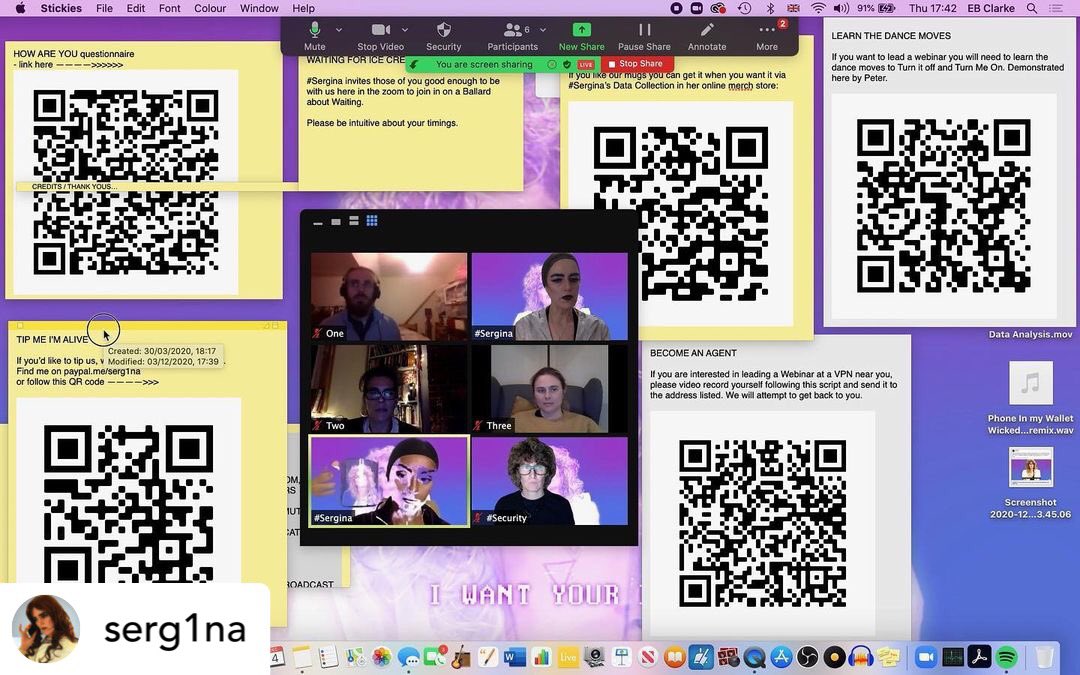Click collapsed CREDITS / THANK YOUS sticky bar
1080x675 pixels.
click(x=157, y=187)
